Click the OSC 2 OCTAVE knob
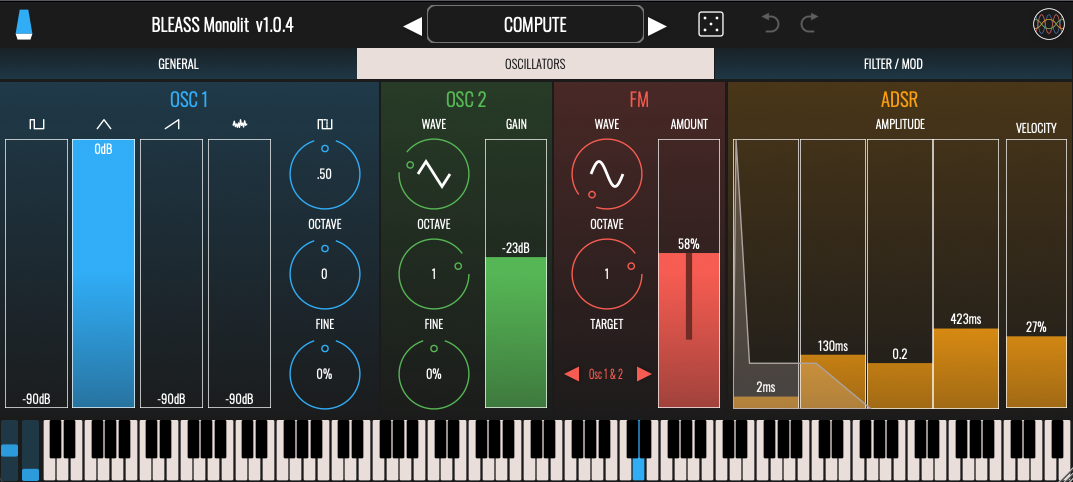This screenshot has width=1073, height=482. tap(434, 274)
